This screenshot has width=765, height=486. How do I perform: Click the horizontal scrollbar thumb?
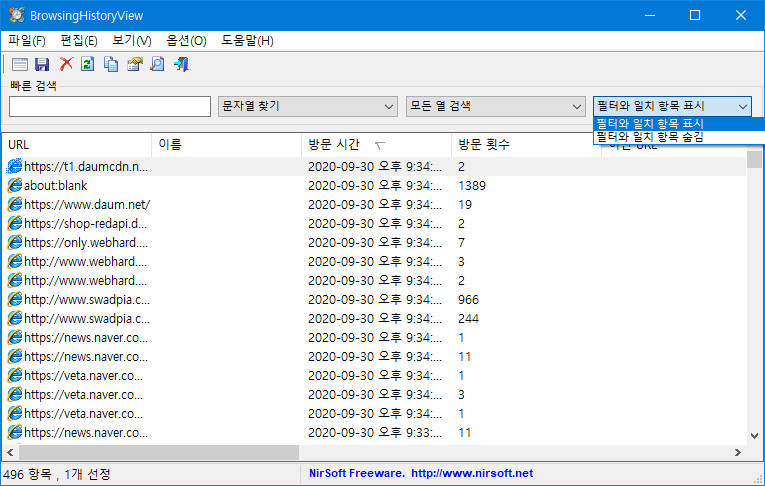point(159,452)
